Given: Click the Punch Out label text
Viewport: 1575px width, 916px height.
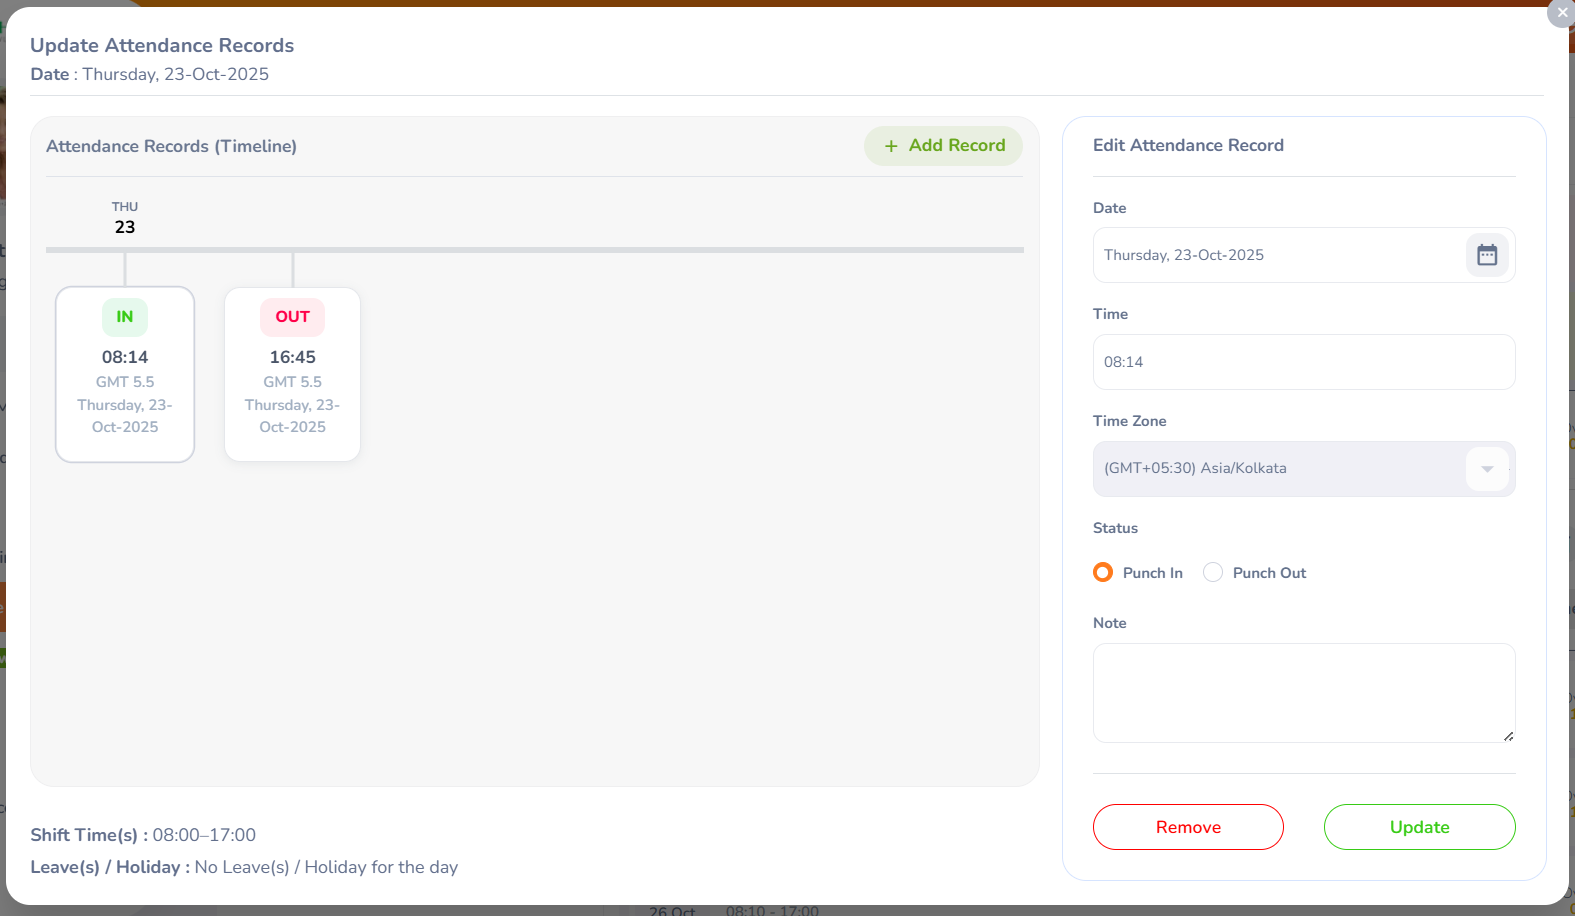Looking at the screenshot, I should [x=1269, y=573].
